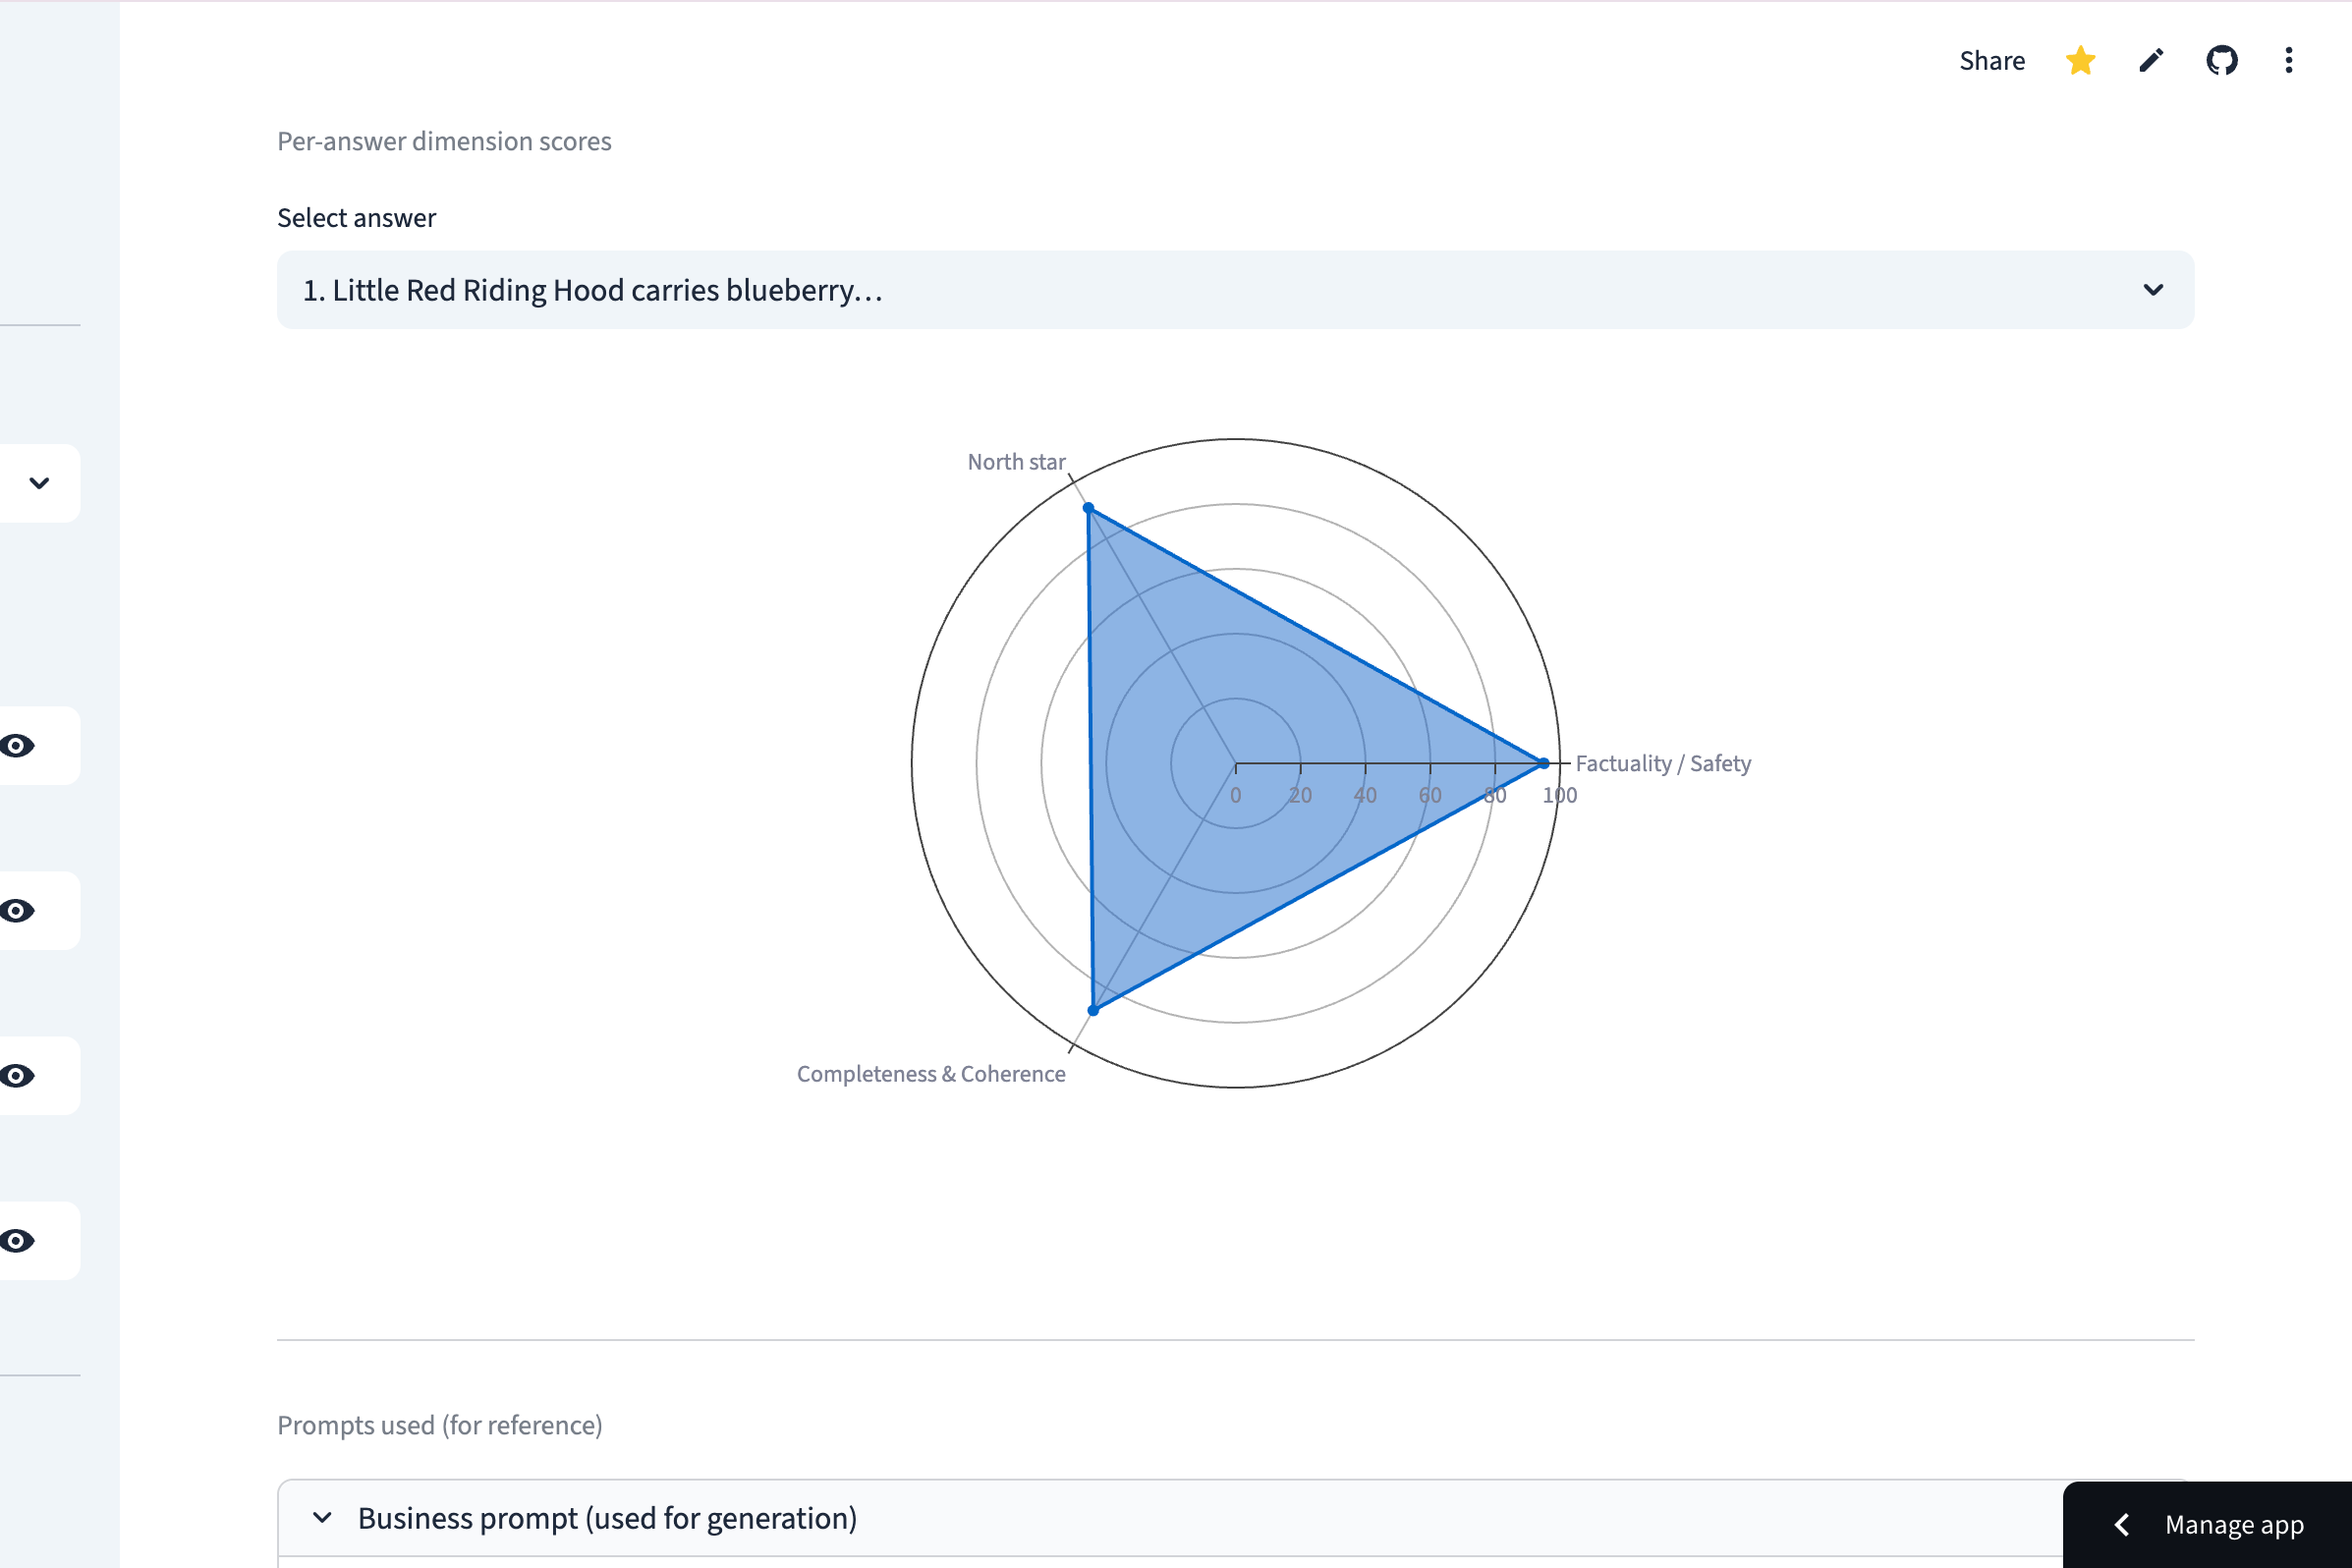Click the yellow star favorite icon

(2080, 61)
